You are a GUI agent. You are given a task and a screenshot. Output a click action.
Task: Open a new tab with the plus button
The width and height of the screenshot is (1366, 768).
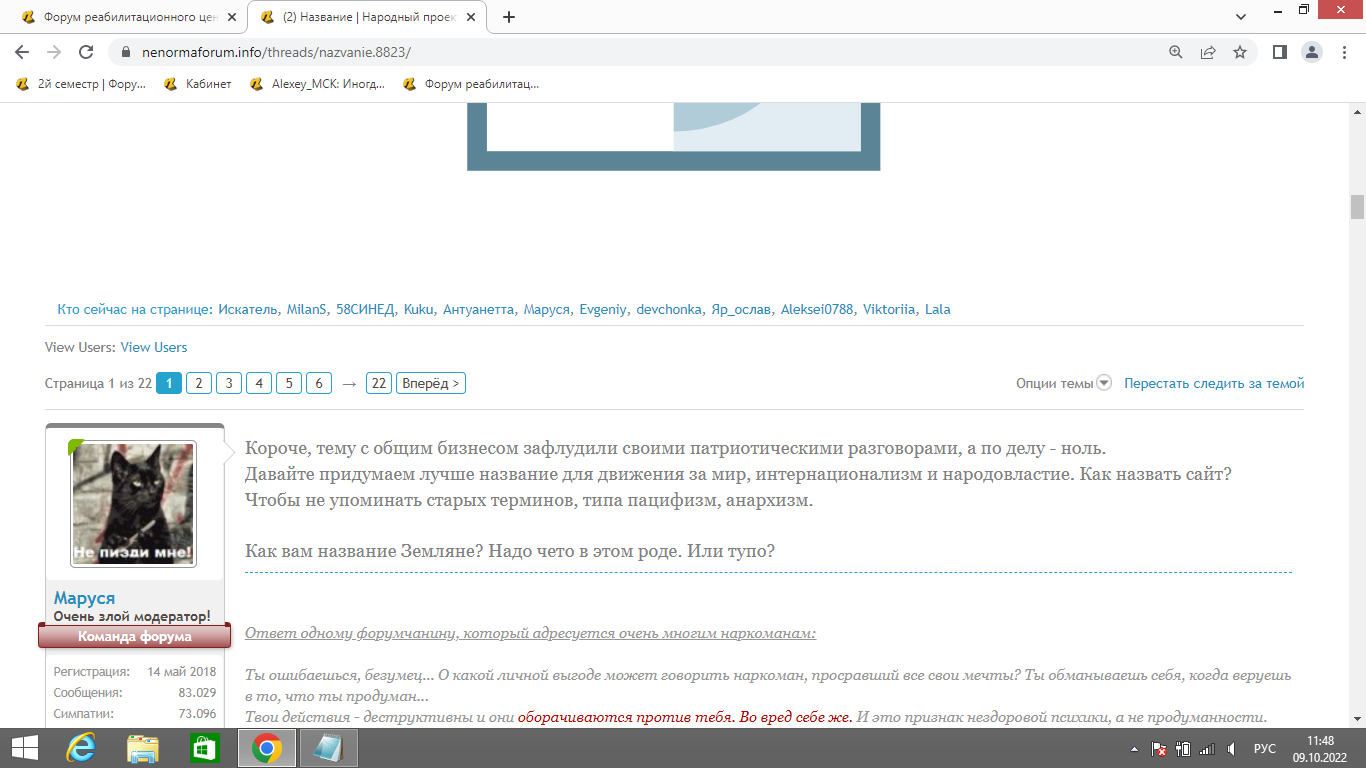pyautogui.click(x=509, y=17)
